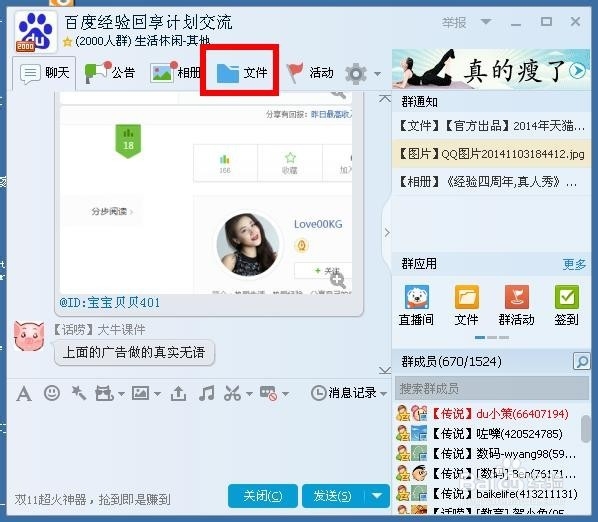Expand the 消息记录 dropdown arrow
The image size is (598, 522).
[x=384, y=394]
